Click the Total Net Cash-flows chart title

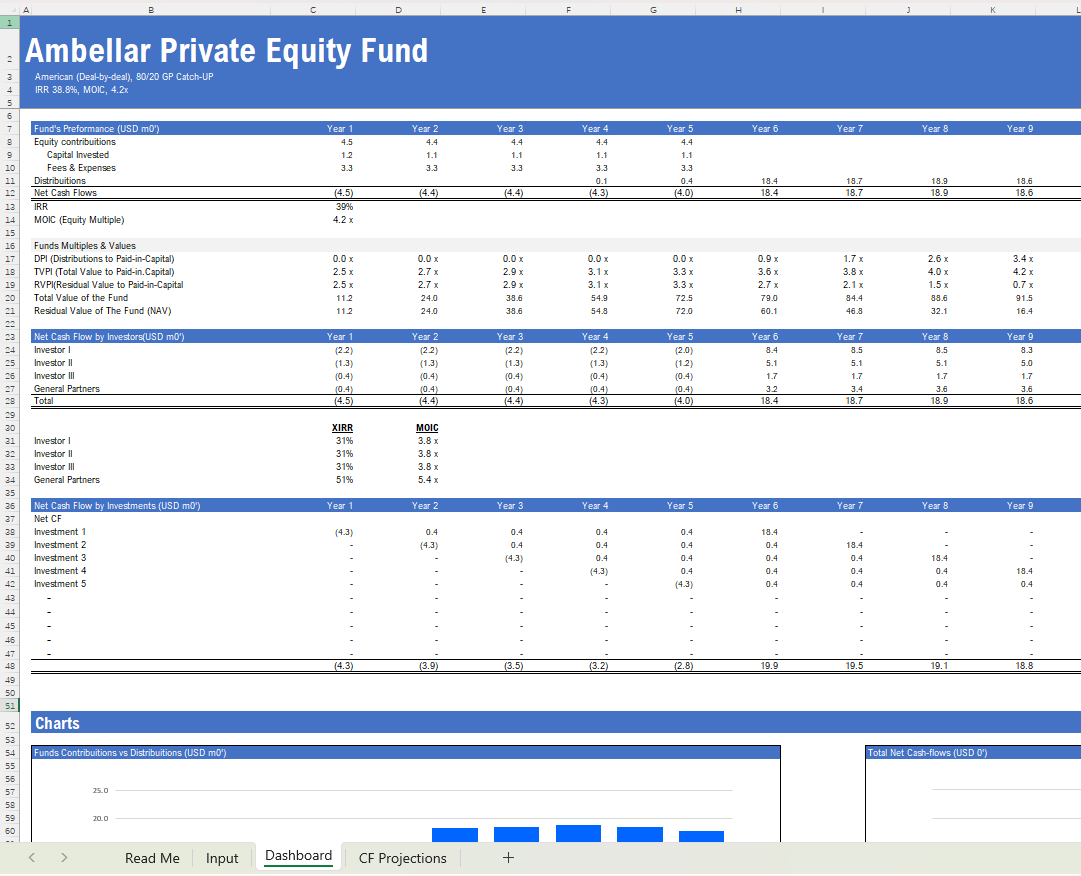point(927,753)
